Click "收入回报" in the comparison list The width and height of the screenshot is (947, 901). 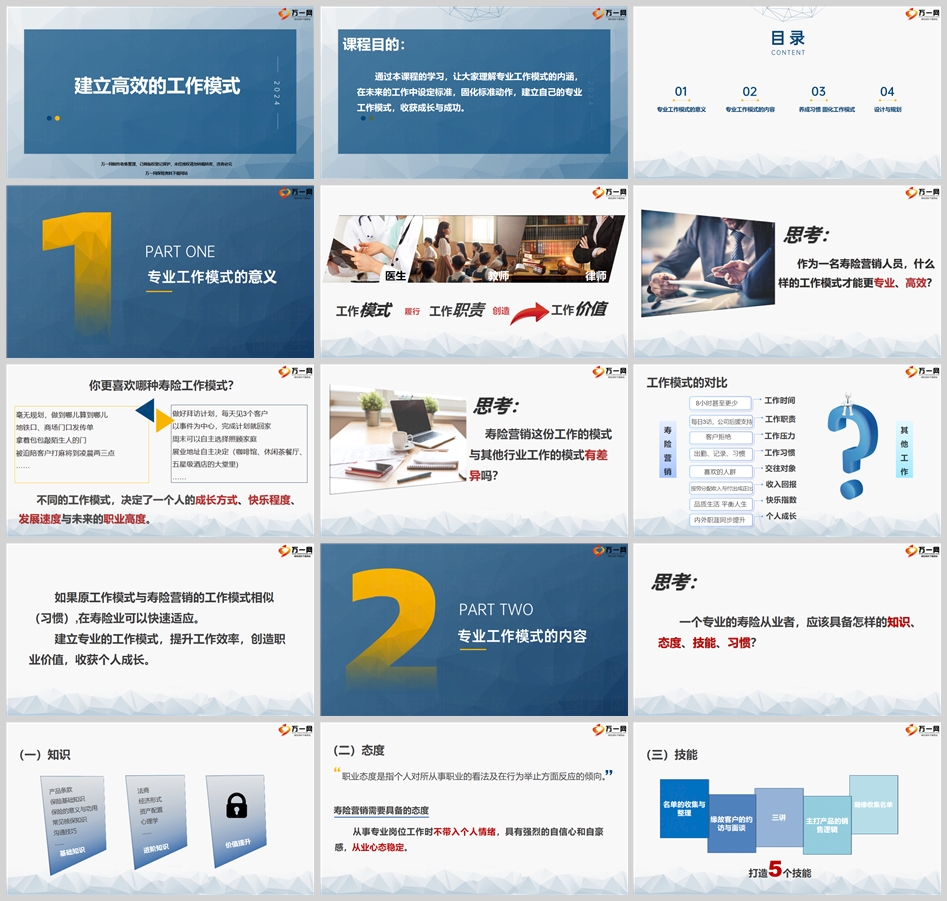781,484
